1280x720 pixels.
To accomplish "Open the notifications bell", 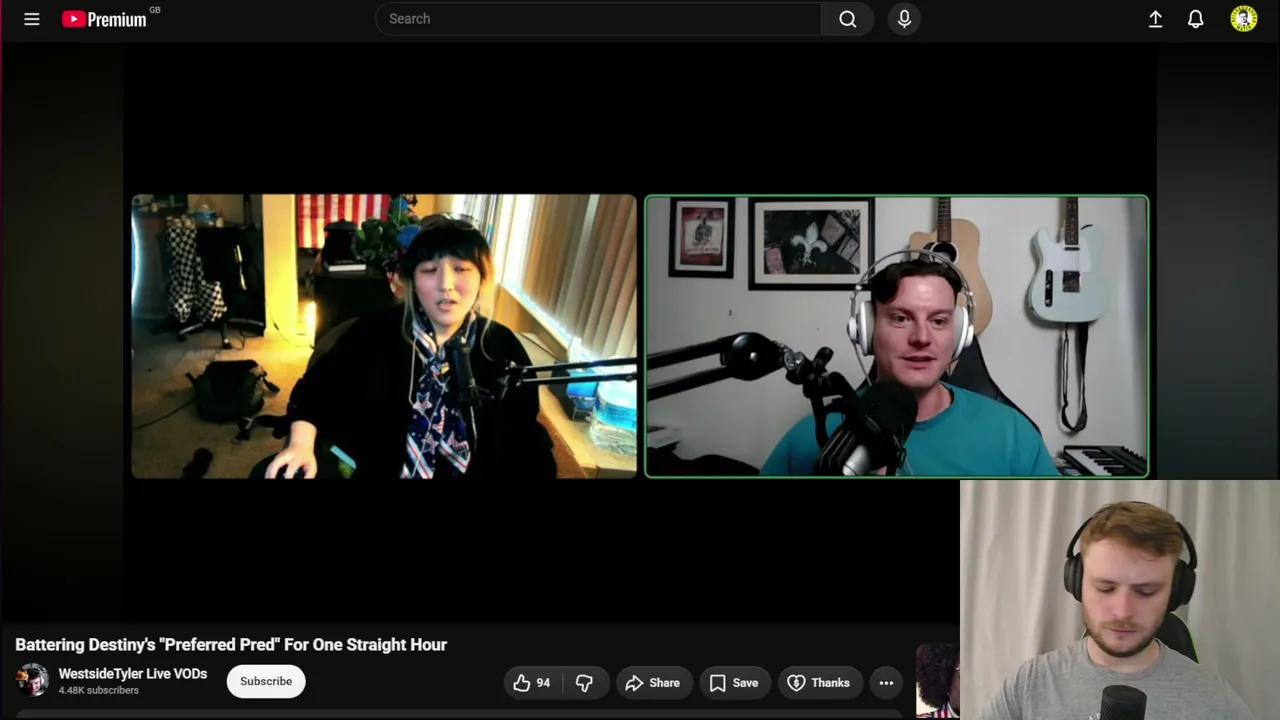I will click(x=1195, y=19).
